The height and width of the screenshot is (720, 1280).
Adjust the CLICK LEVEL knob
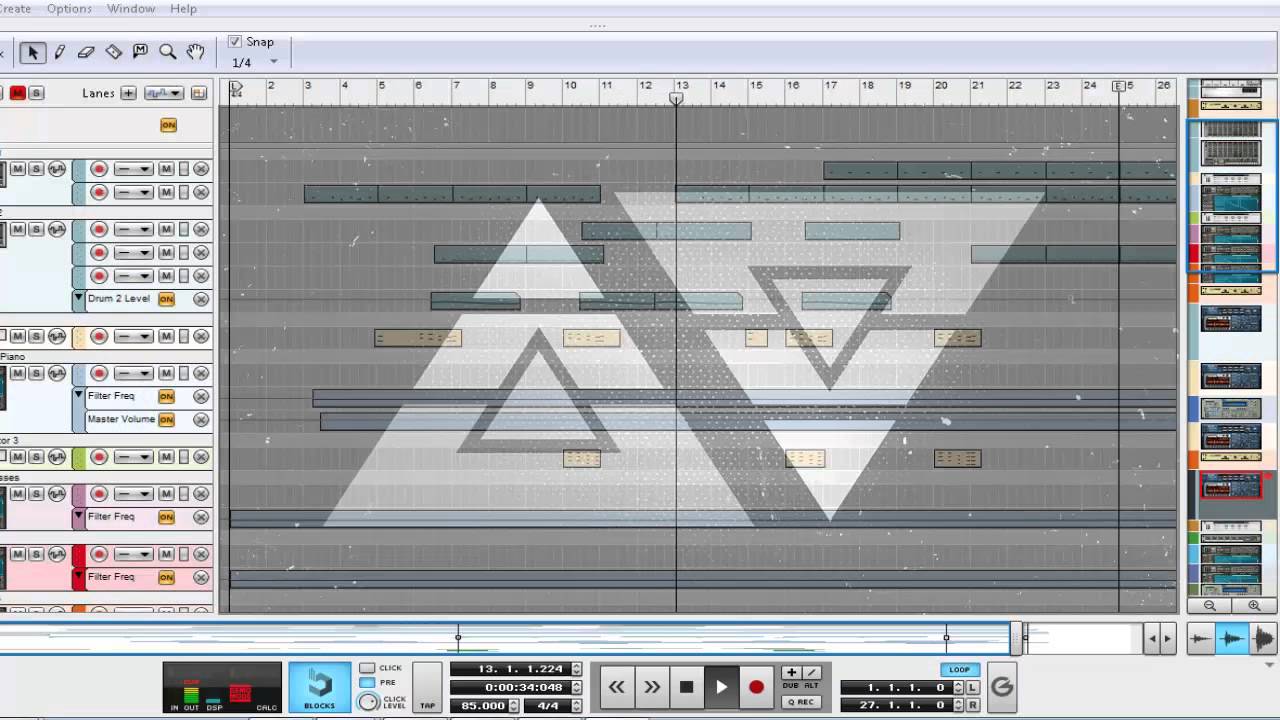pyautogui.click(x=368, y=702)
